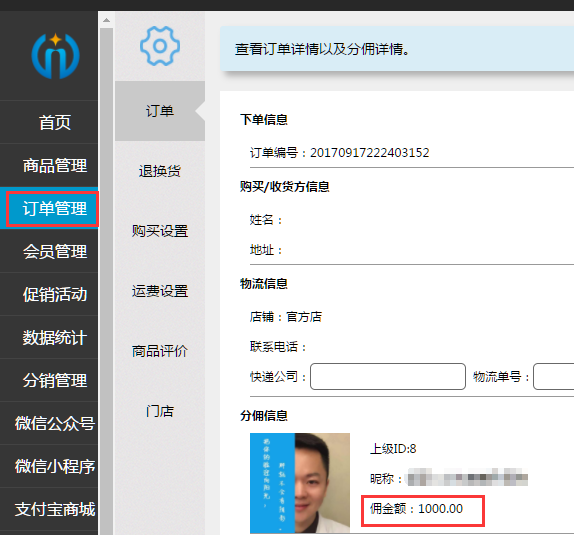Open 数据统计 in the sidebar
574x535 pixels.
[x=55, y=338]
